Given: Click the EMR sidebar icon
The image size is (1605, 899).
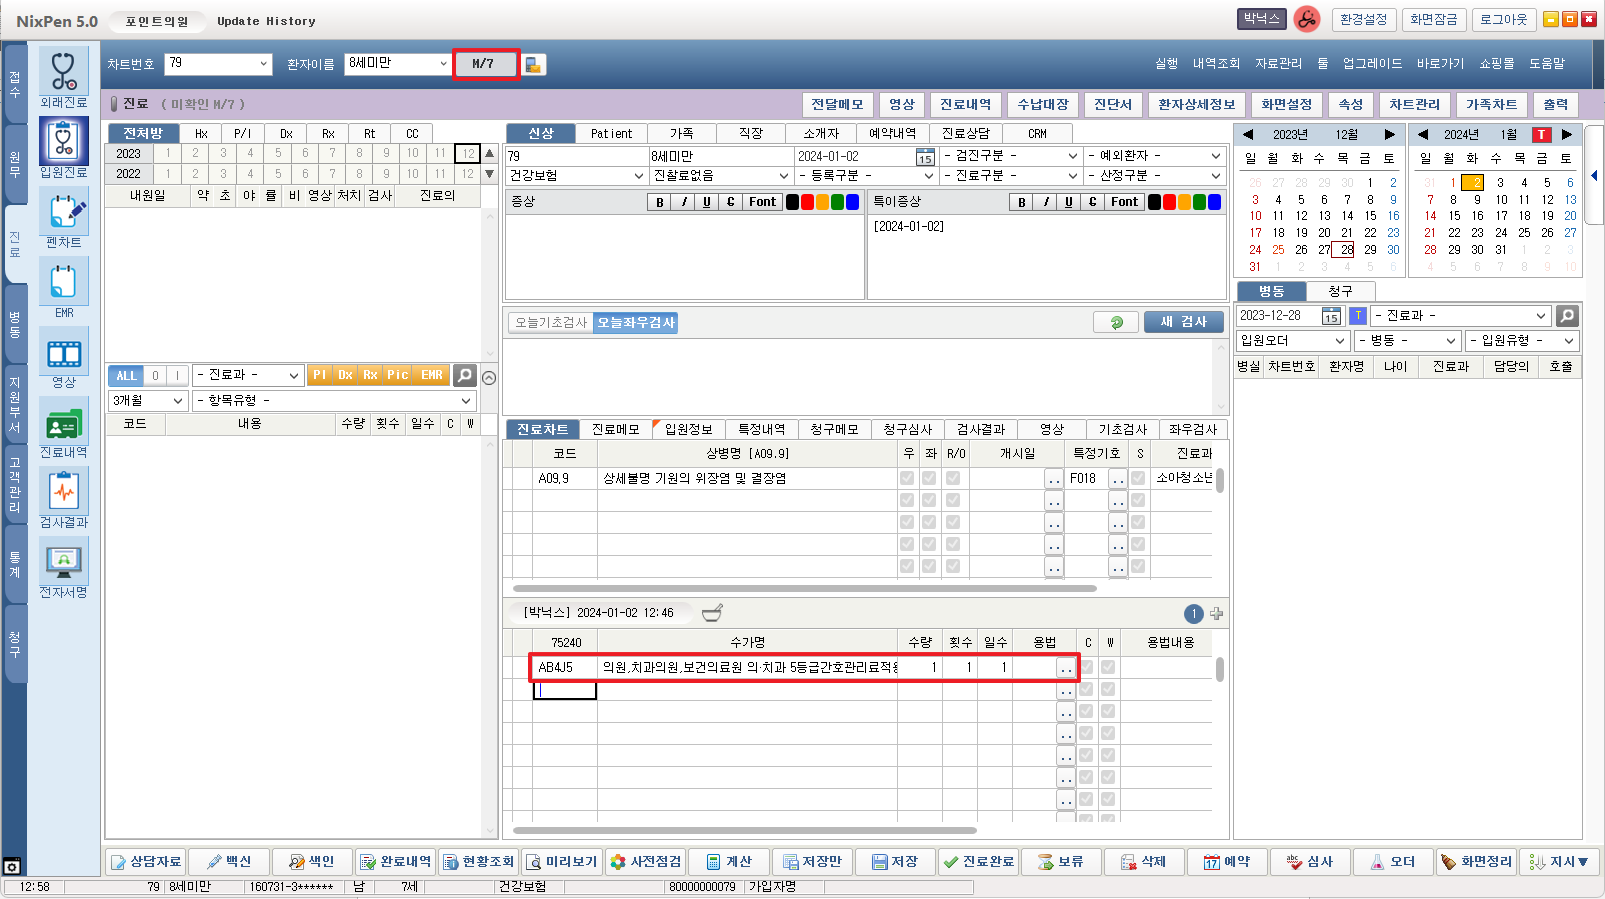Looking at the screenshot, I should coord(64,282).
